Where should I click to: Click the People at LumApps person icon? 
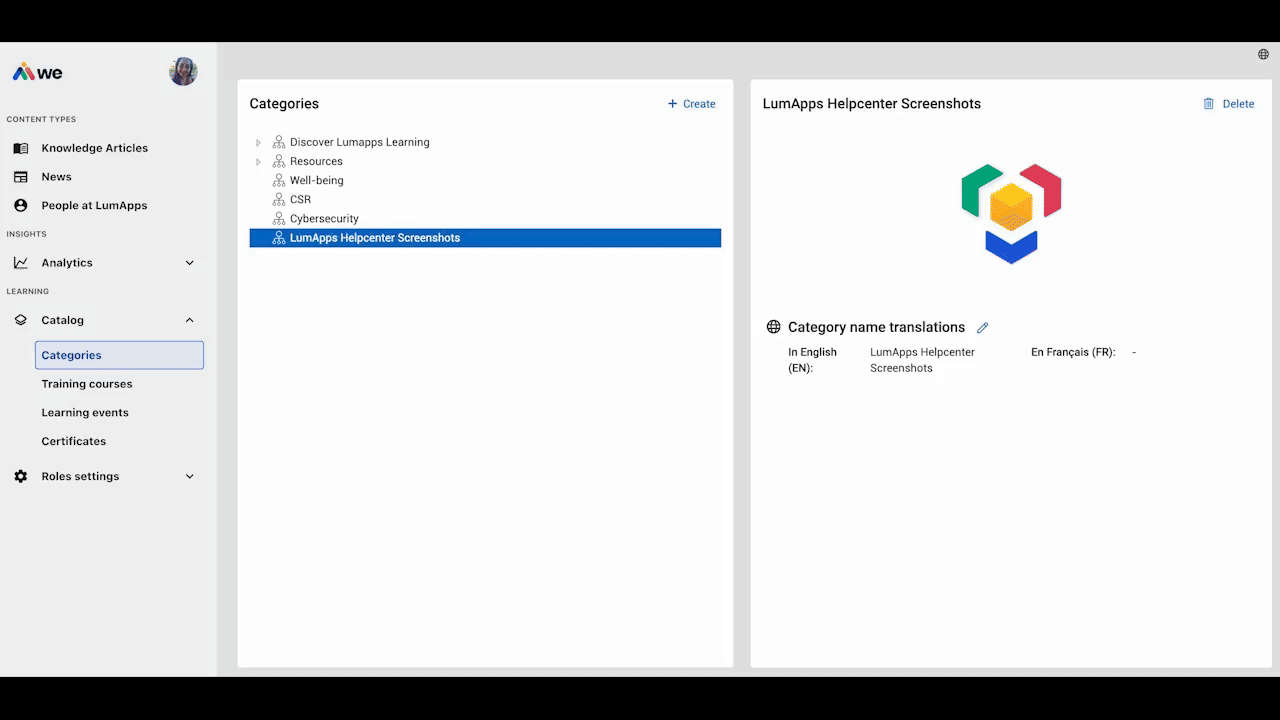tap(21, 205)
